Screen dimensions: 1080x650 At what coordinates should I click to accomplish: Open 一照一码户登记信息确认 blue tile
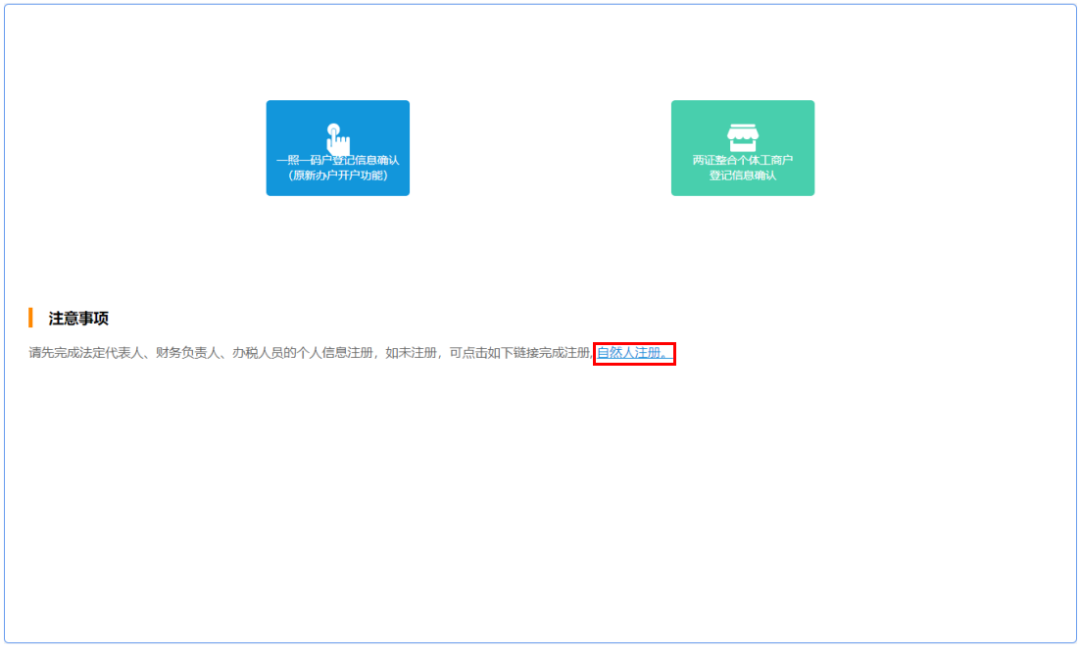338,148
